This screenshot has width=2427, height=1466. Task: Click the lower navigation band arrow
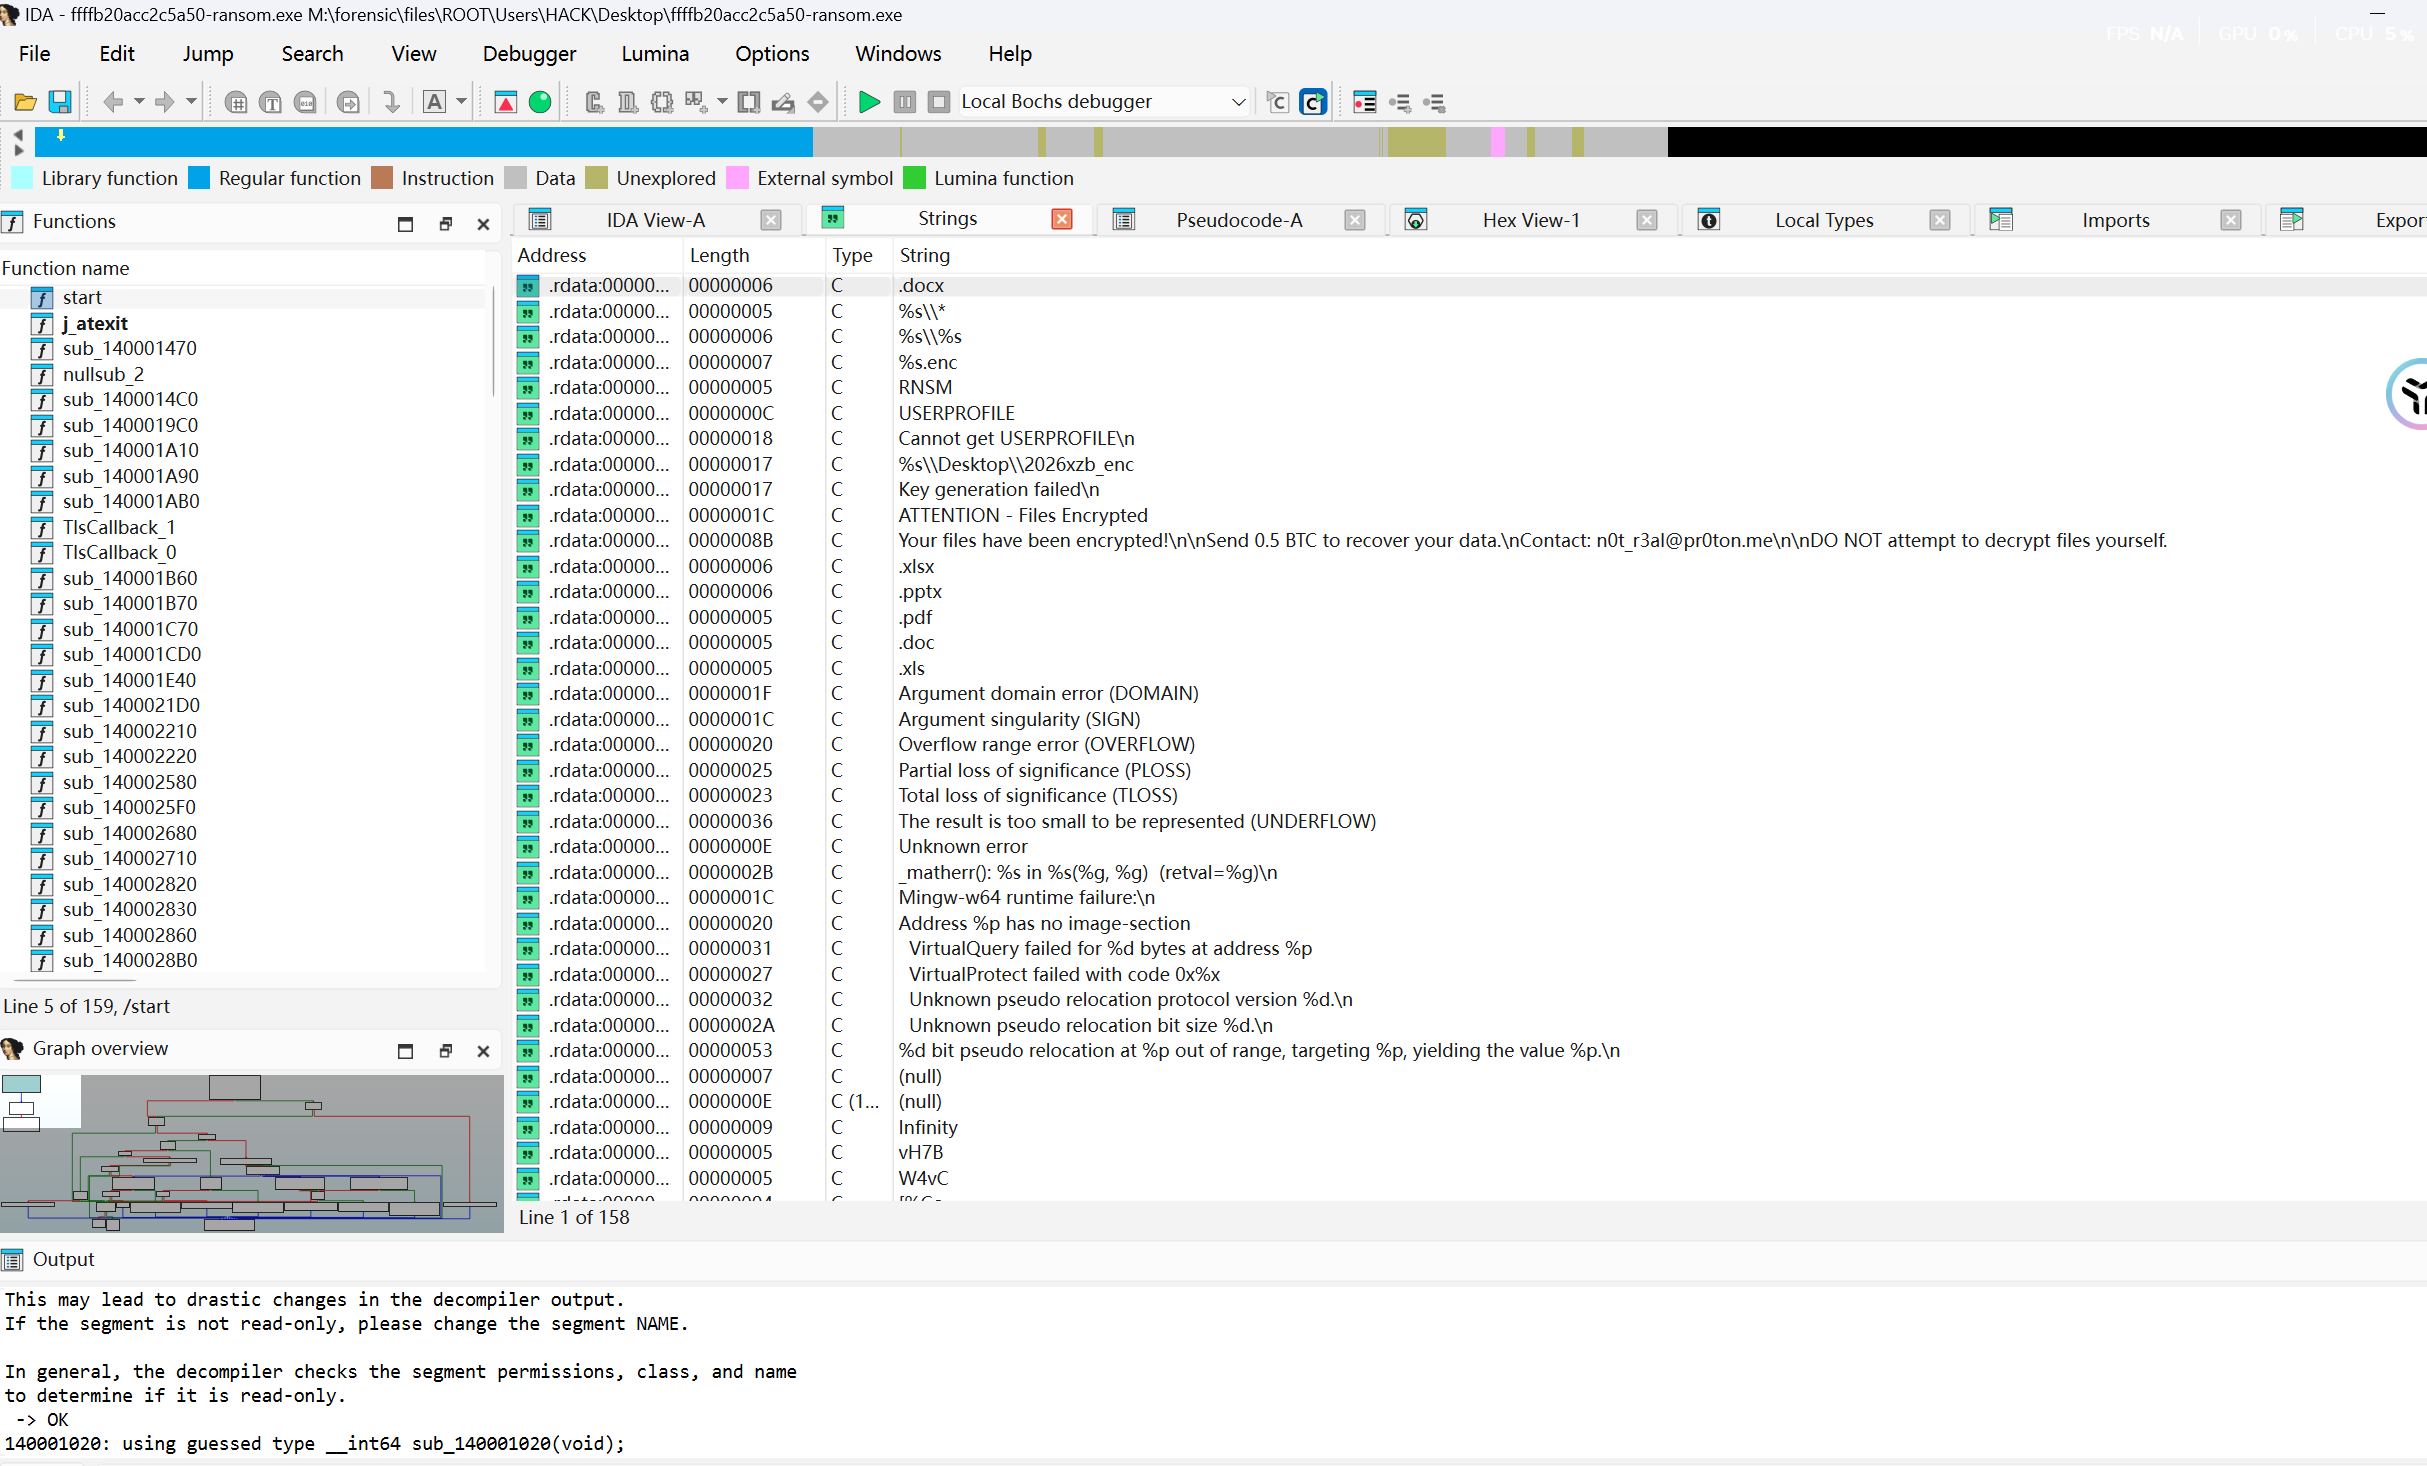(18, 150)
